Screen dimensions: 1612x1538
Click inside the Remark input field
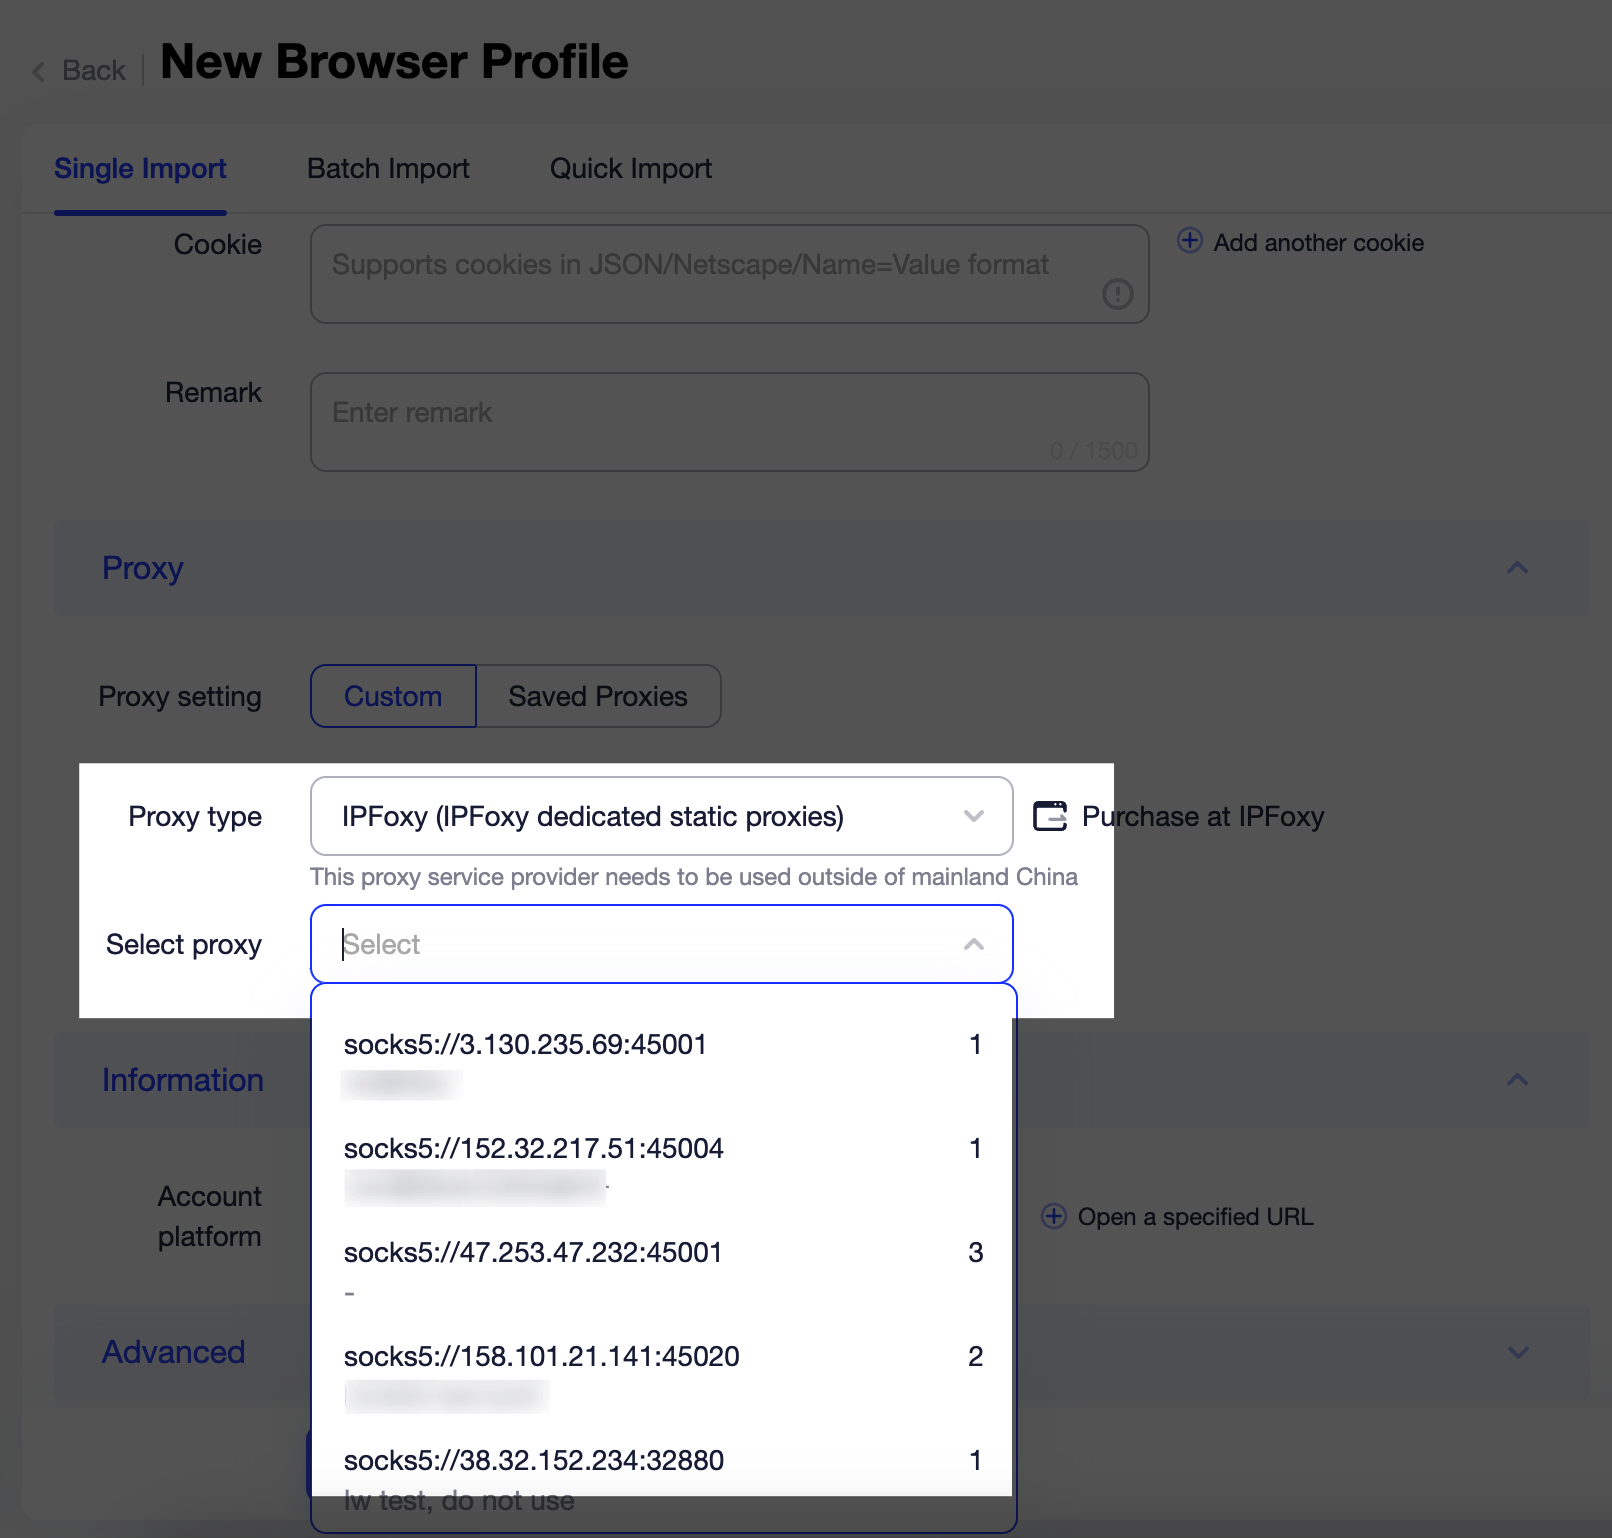pos(729,420)
